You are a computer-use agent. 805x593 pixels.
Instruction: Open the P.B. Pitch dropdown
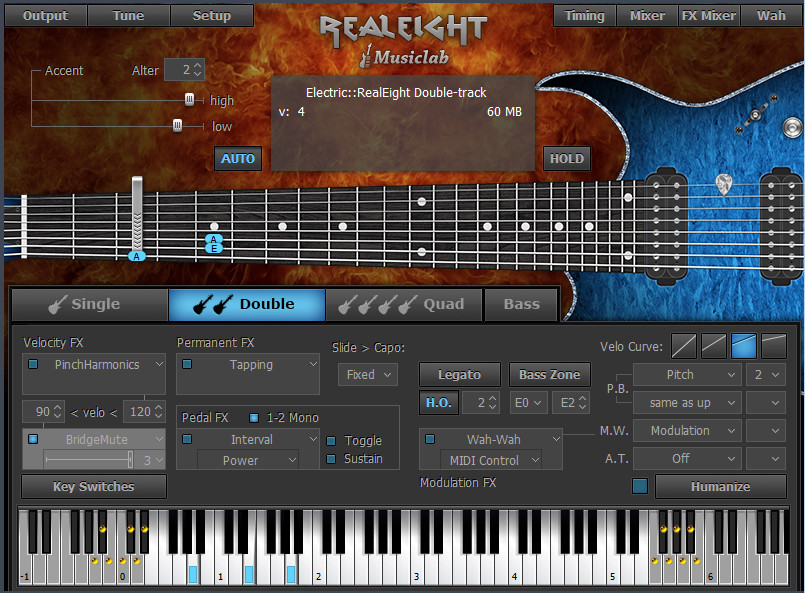(687, 374)
